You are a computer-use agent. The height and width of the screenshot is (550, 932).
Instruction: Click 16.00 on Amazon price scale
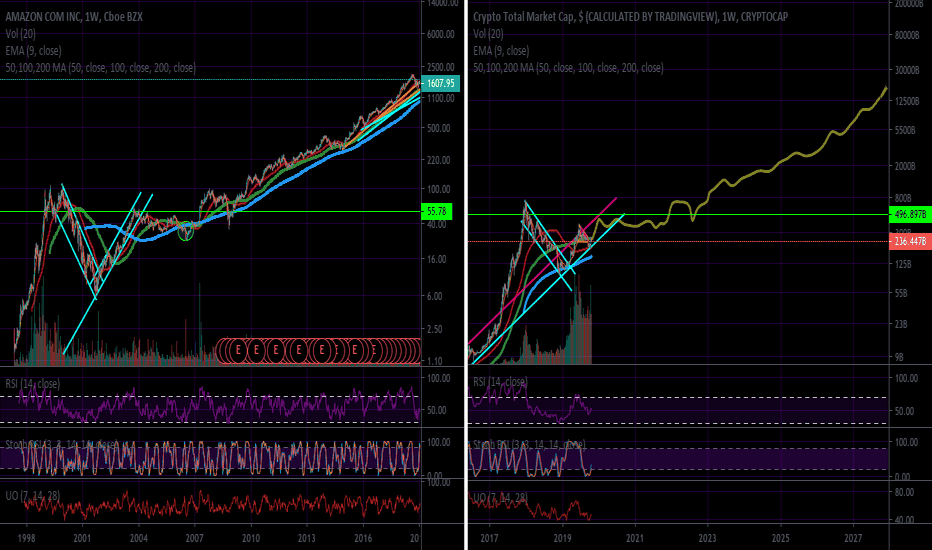436,259
